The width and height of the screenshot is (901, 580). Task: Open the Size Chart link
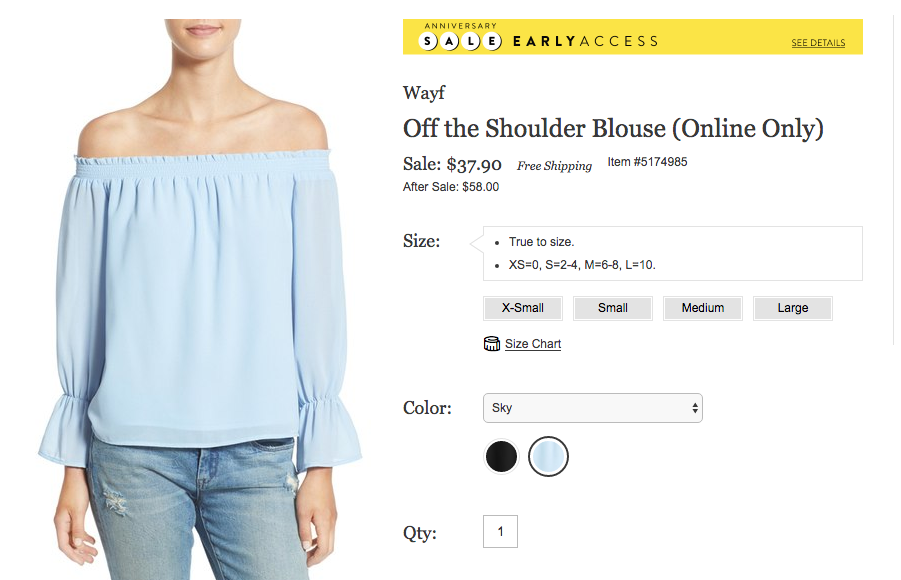(x=533, y=344)
